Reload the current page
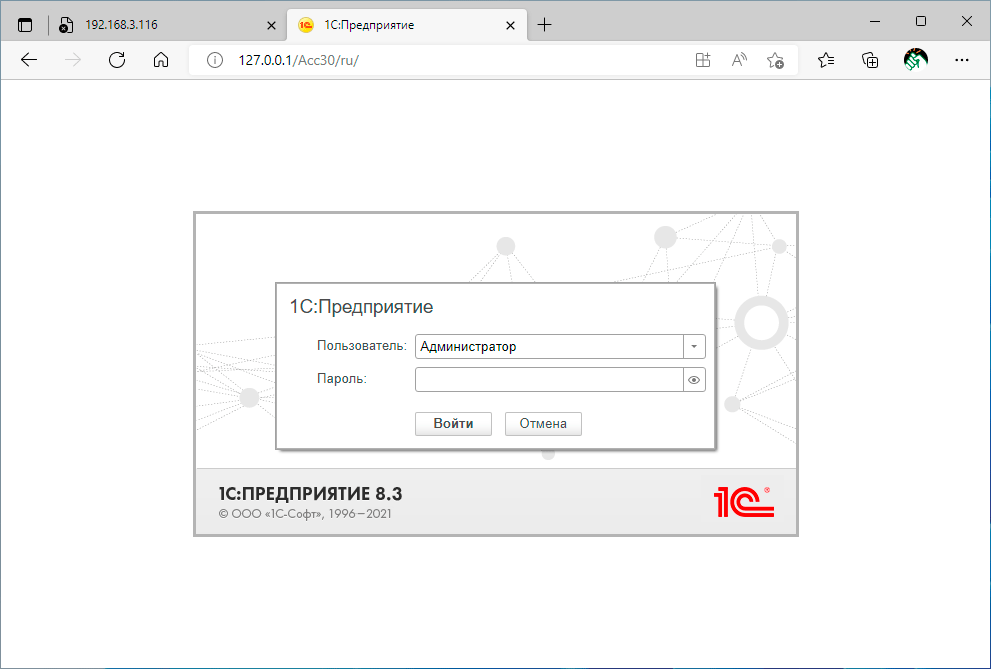 pos(117,60)
